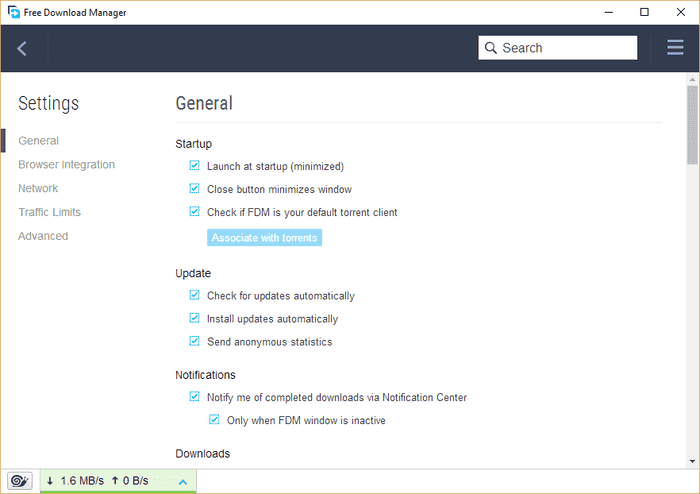Click the scrollbar down arrow
The image size is (700, 494).
[x=692, y=462]
